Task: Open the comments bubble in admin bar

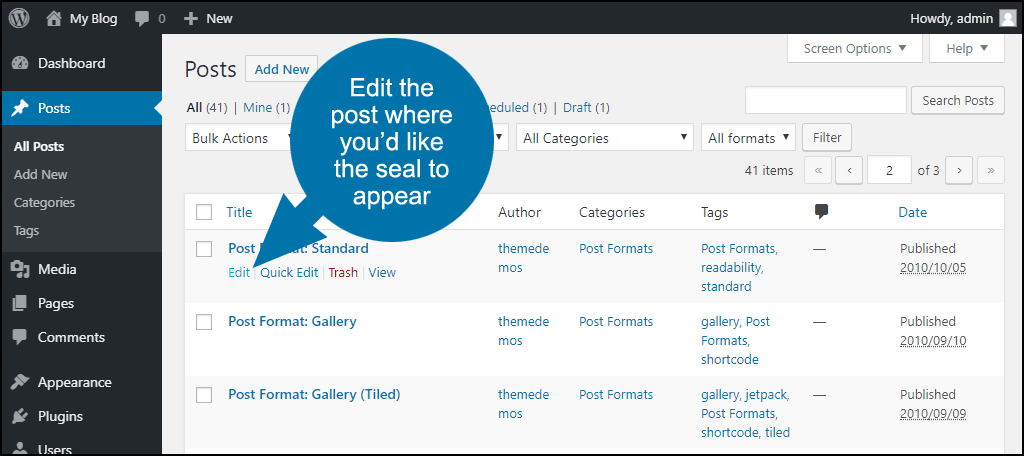Action: 142,19
